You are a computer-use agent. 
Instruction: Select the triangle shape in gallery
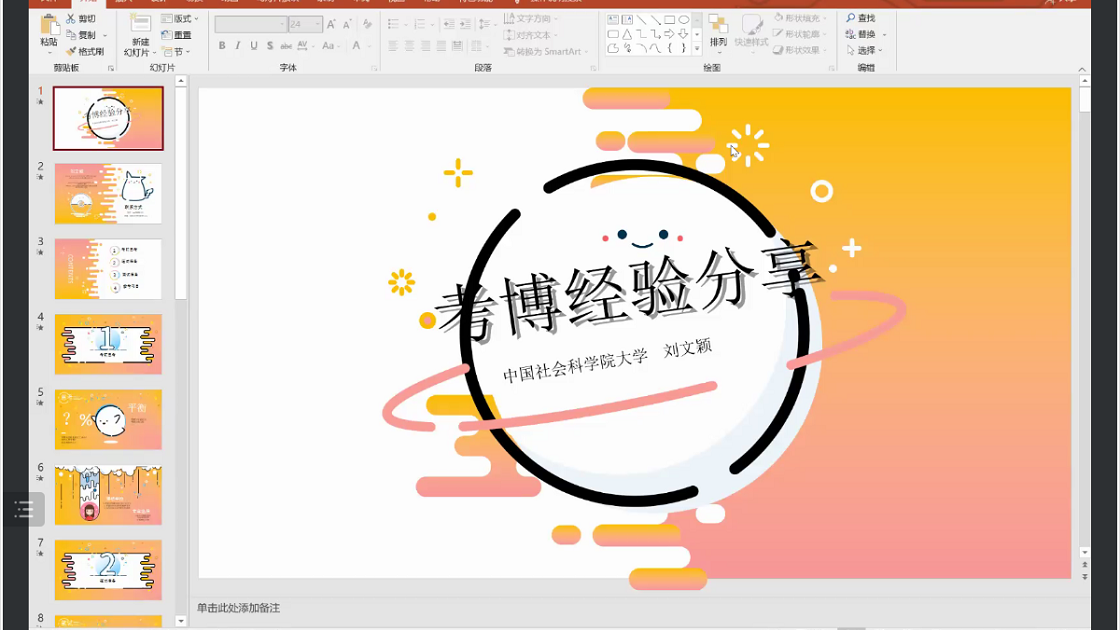click(x=627, y=34)
